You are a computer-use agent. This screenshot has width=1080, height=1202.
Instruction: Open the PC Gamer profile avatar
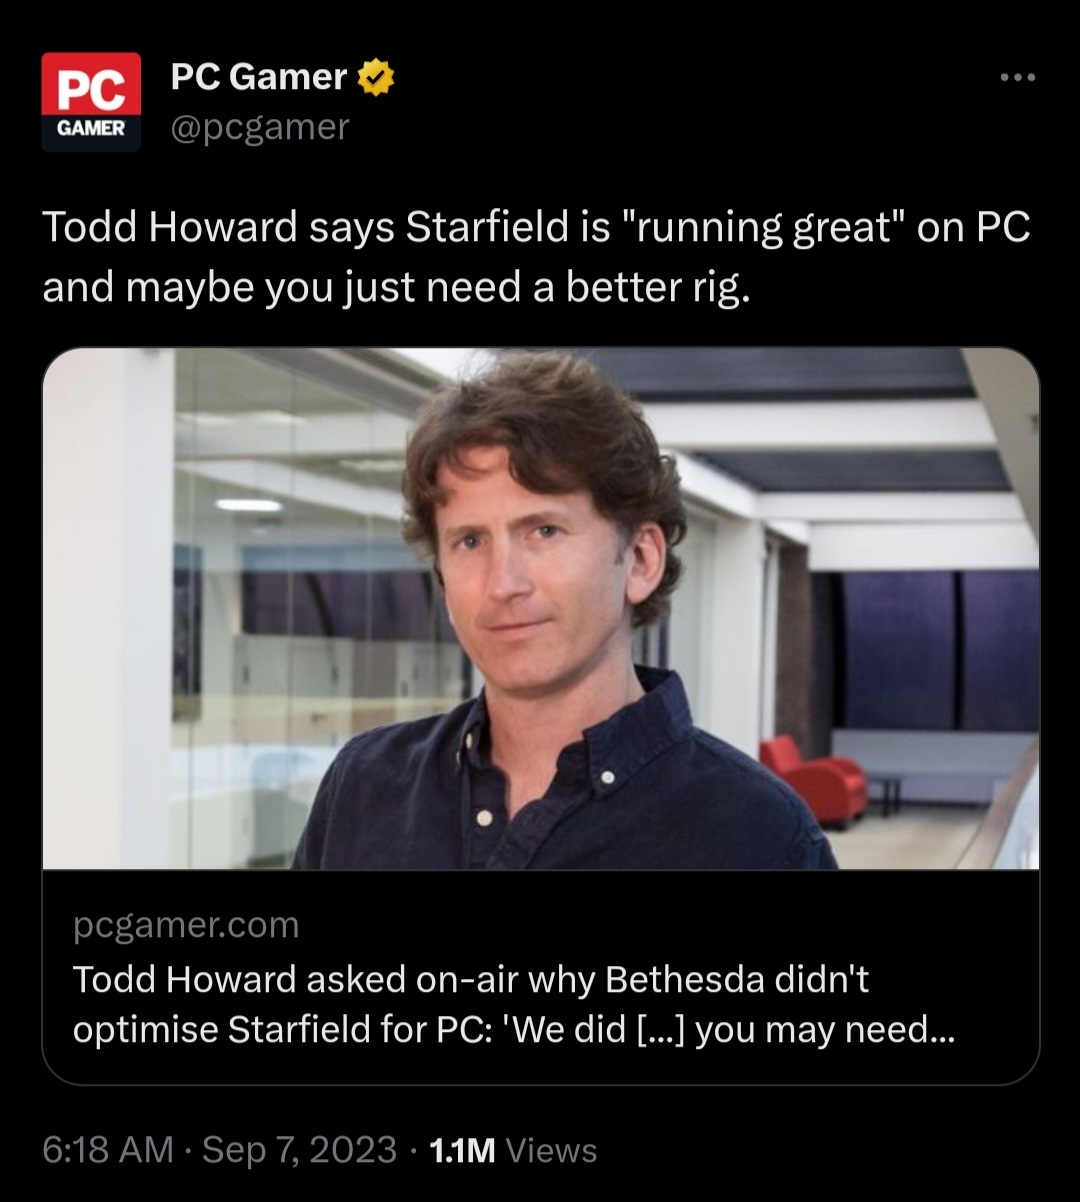pyautogui.click(x=91, y=102)
